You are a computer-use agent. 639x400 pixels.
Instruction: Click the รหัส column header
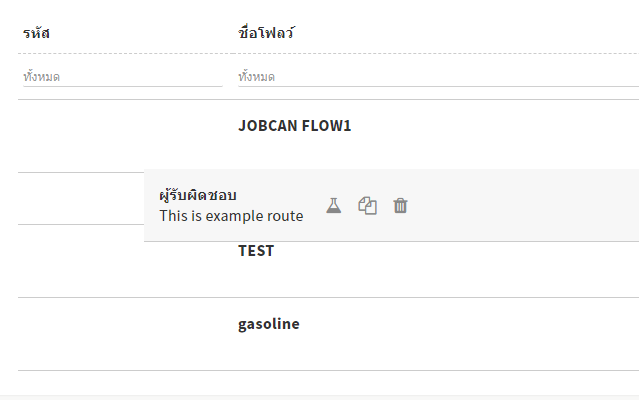point(36,33)
